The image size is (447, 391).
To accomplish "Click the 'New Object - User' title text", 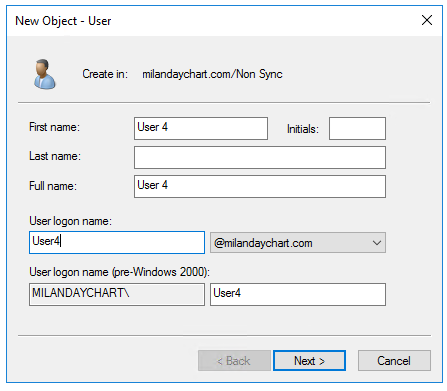I will [63, 21].
